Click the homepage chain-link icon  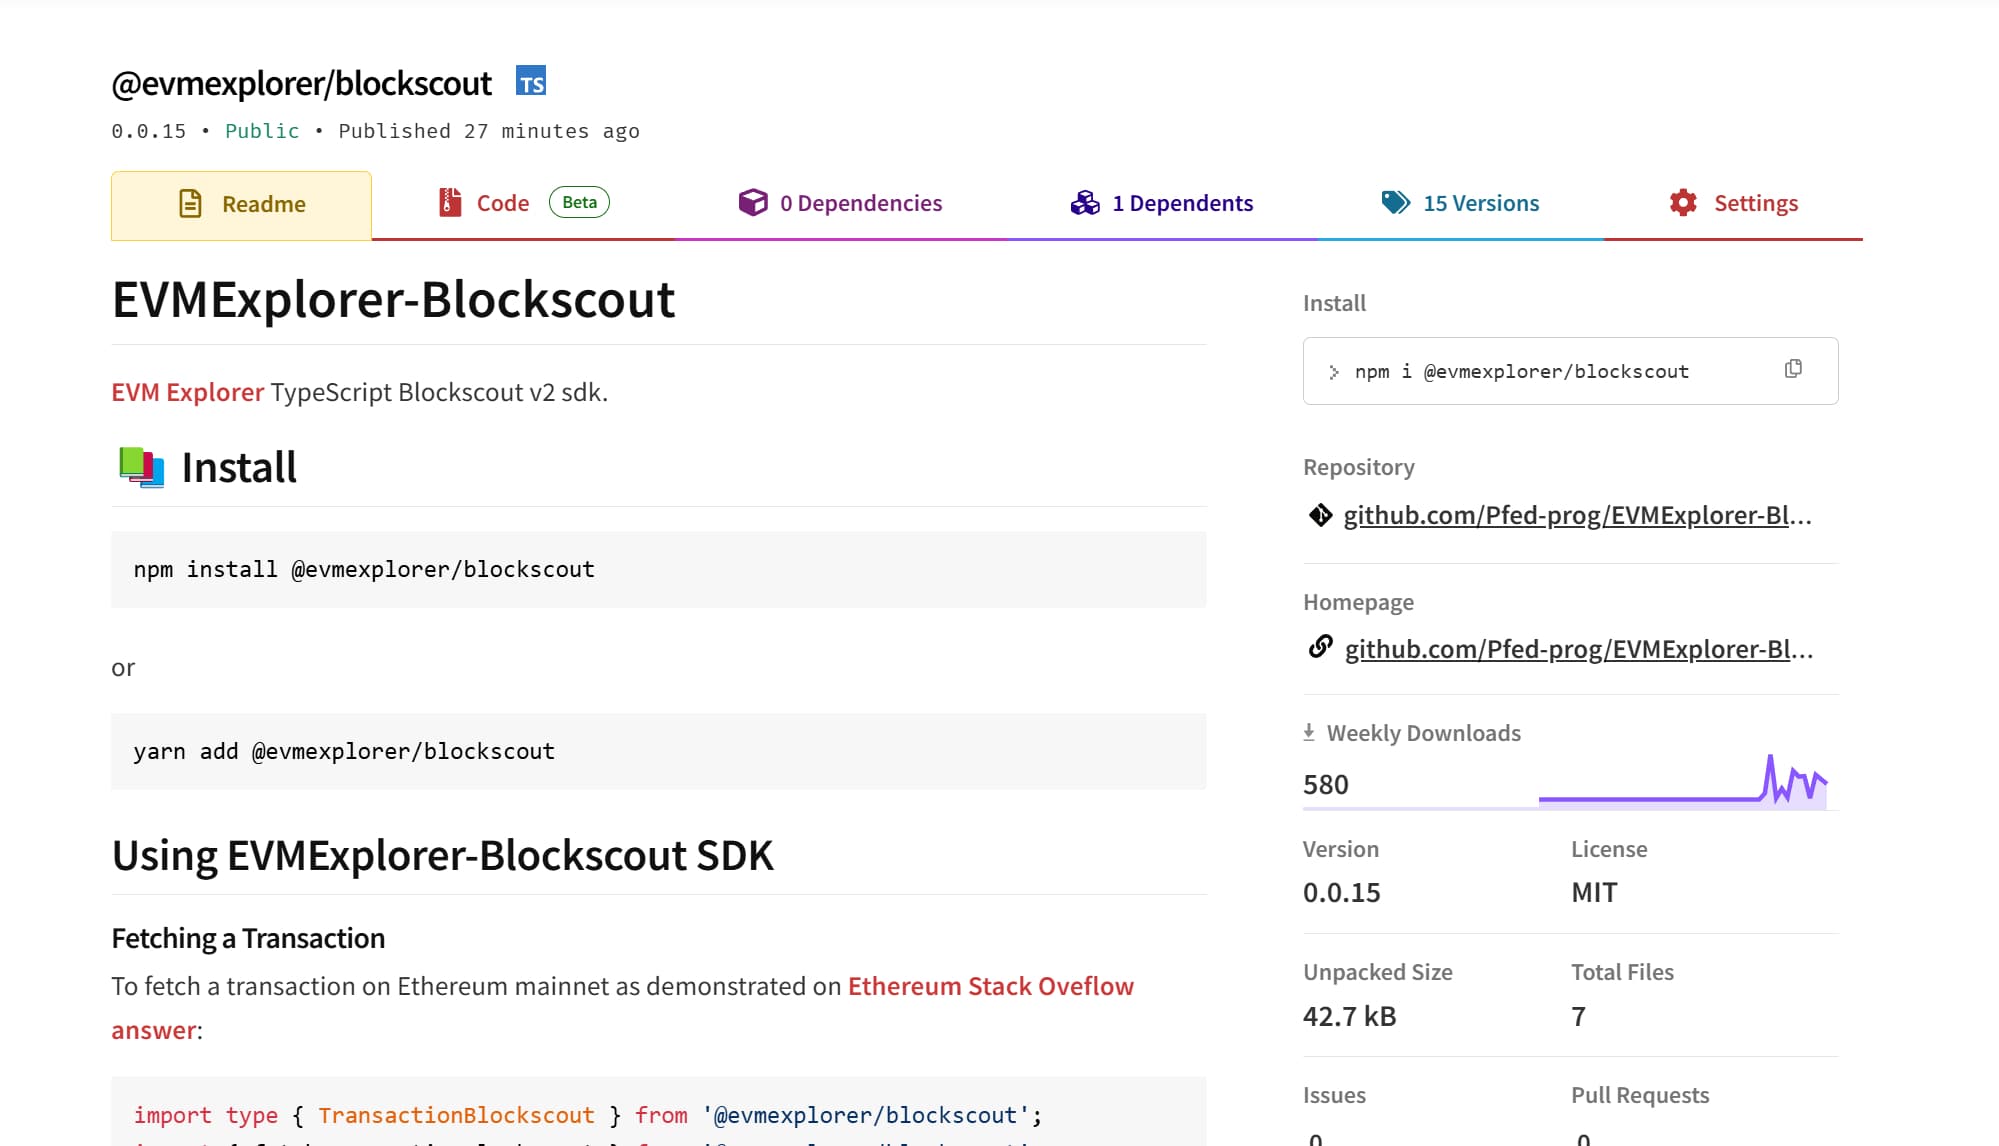click(1320, 647)
